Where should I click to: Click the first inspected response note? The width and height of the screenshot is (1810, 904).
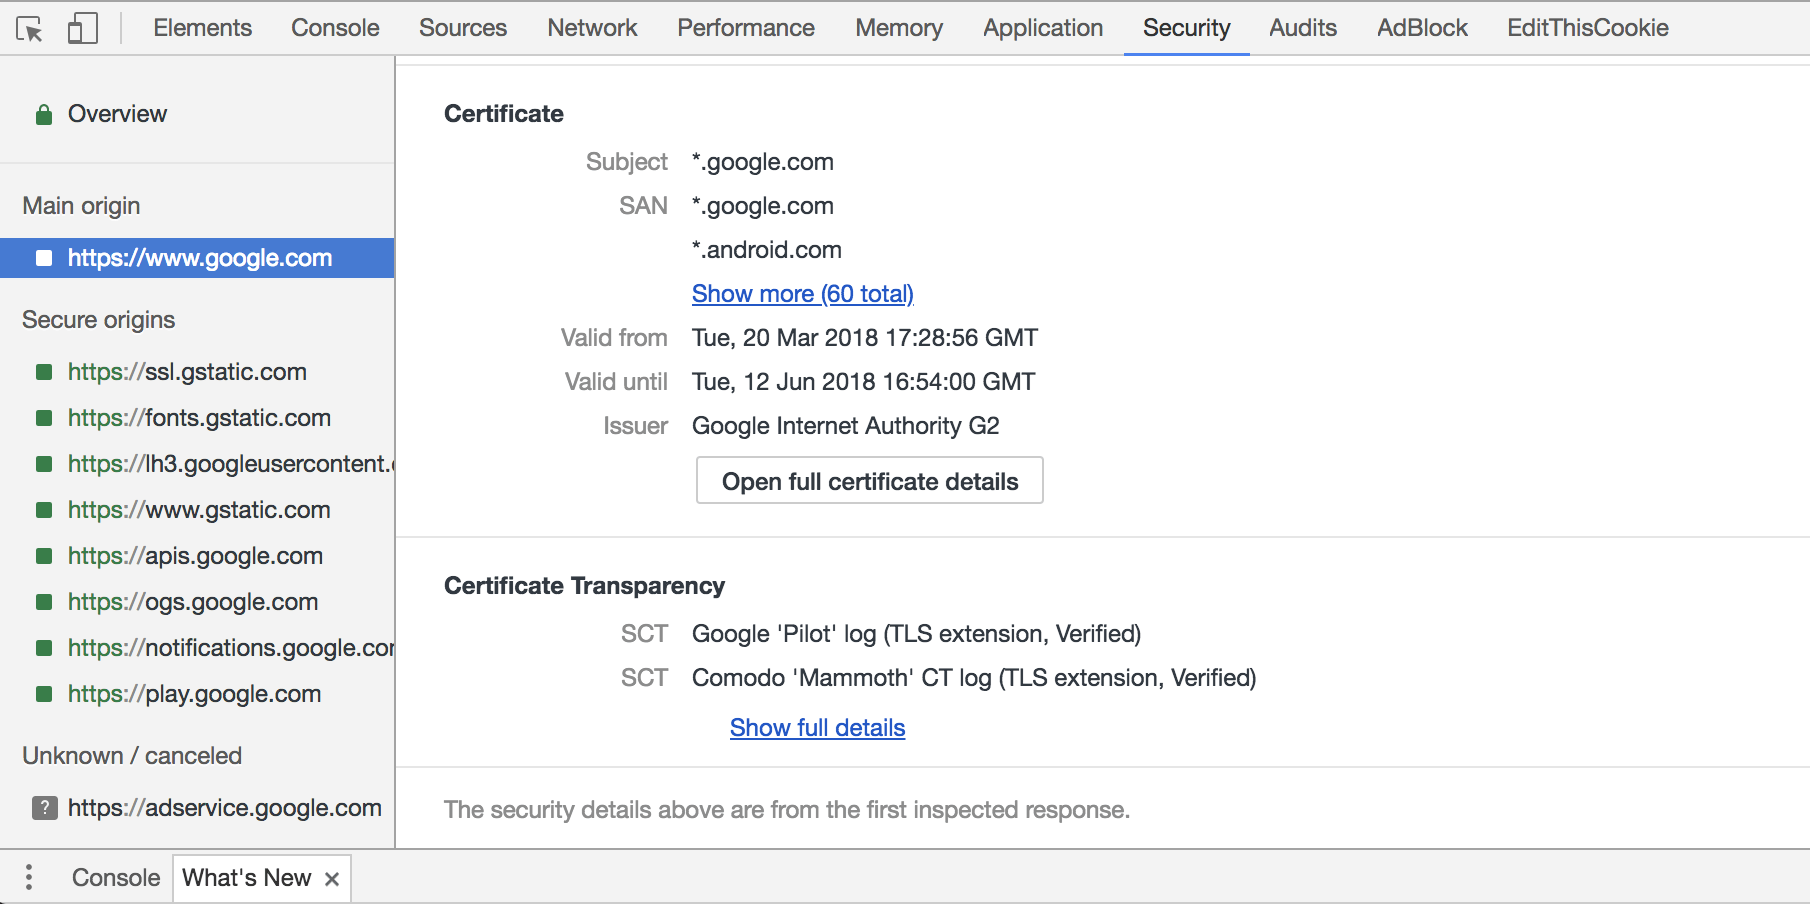[x=787, y=810]
